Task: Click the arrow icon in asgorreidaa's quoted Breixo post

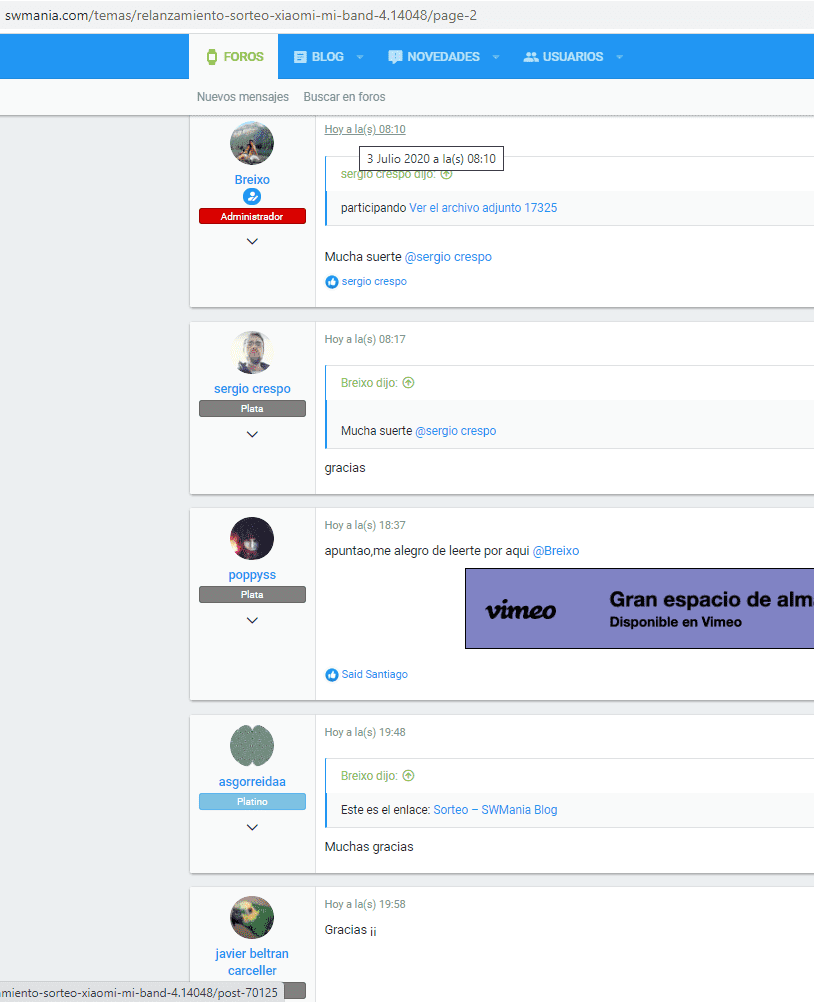Action: click(x=409, y=776)
